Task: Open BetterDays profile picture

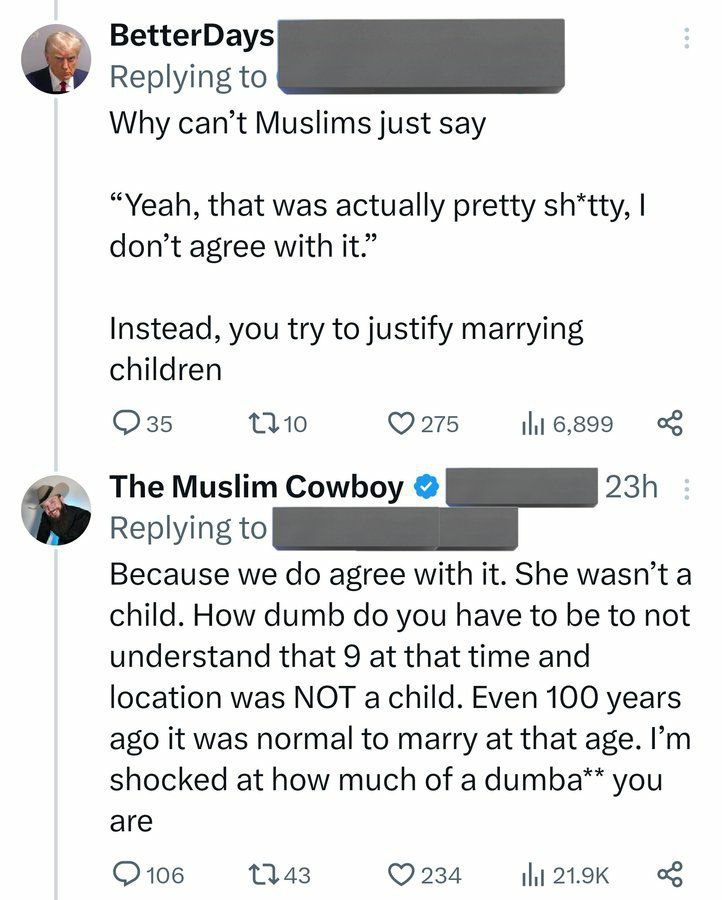Action: [x=57, y=59]
